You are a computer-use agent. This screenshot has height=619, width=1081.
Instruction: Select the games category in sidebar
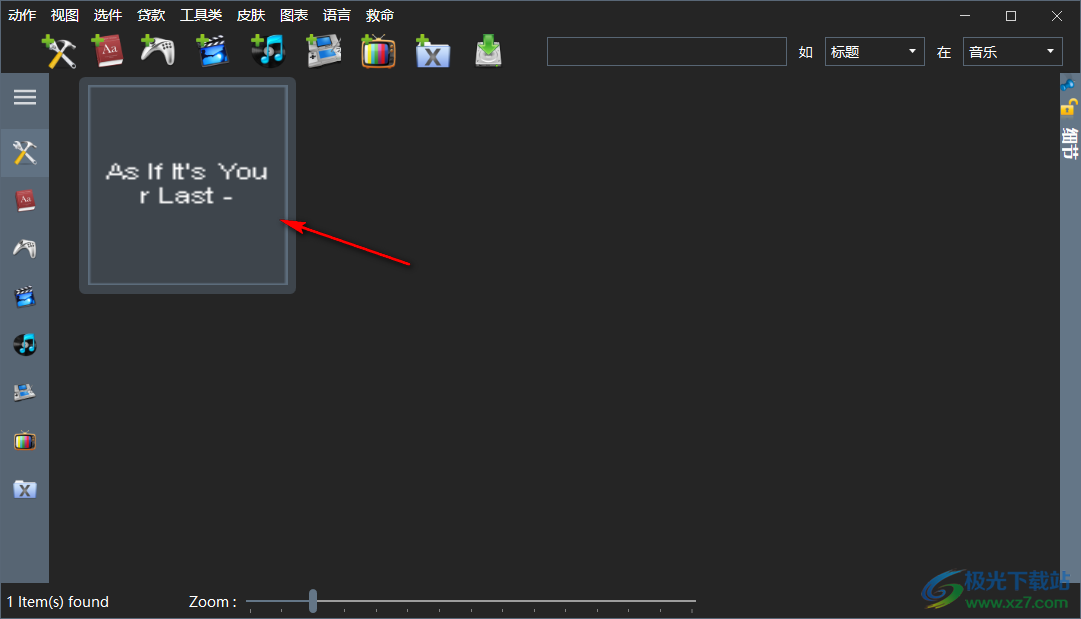tap(25, 249)
